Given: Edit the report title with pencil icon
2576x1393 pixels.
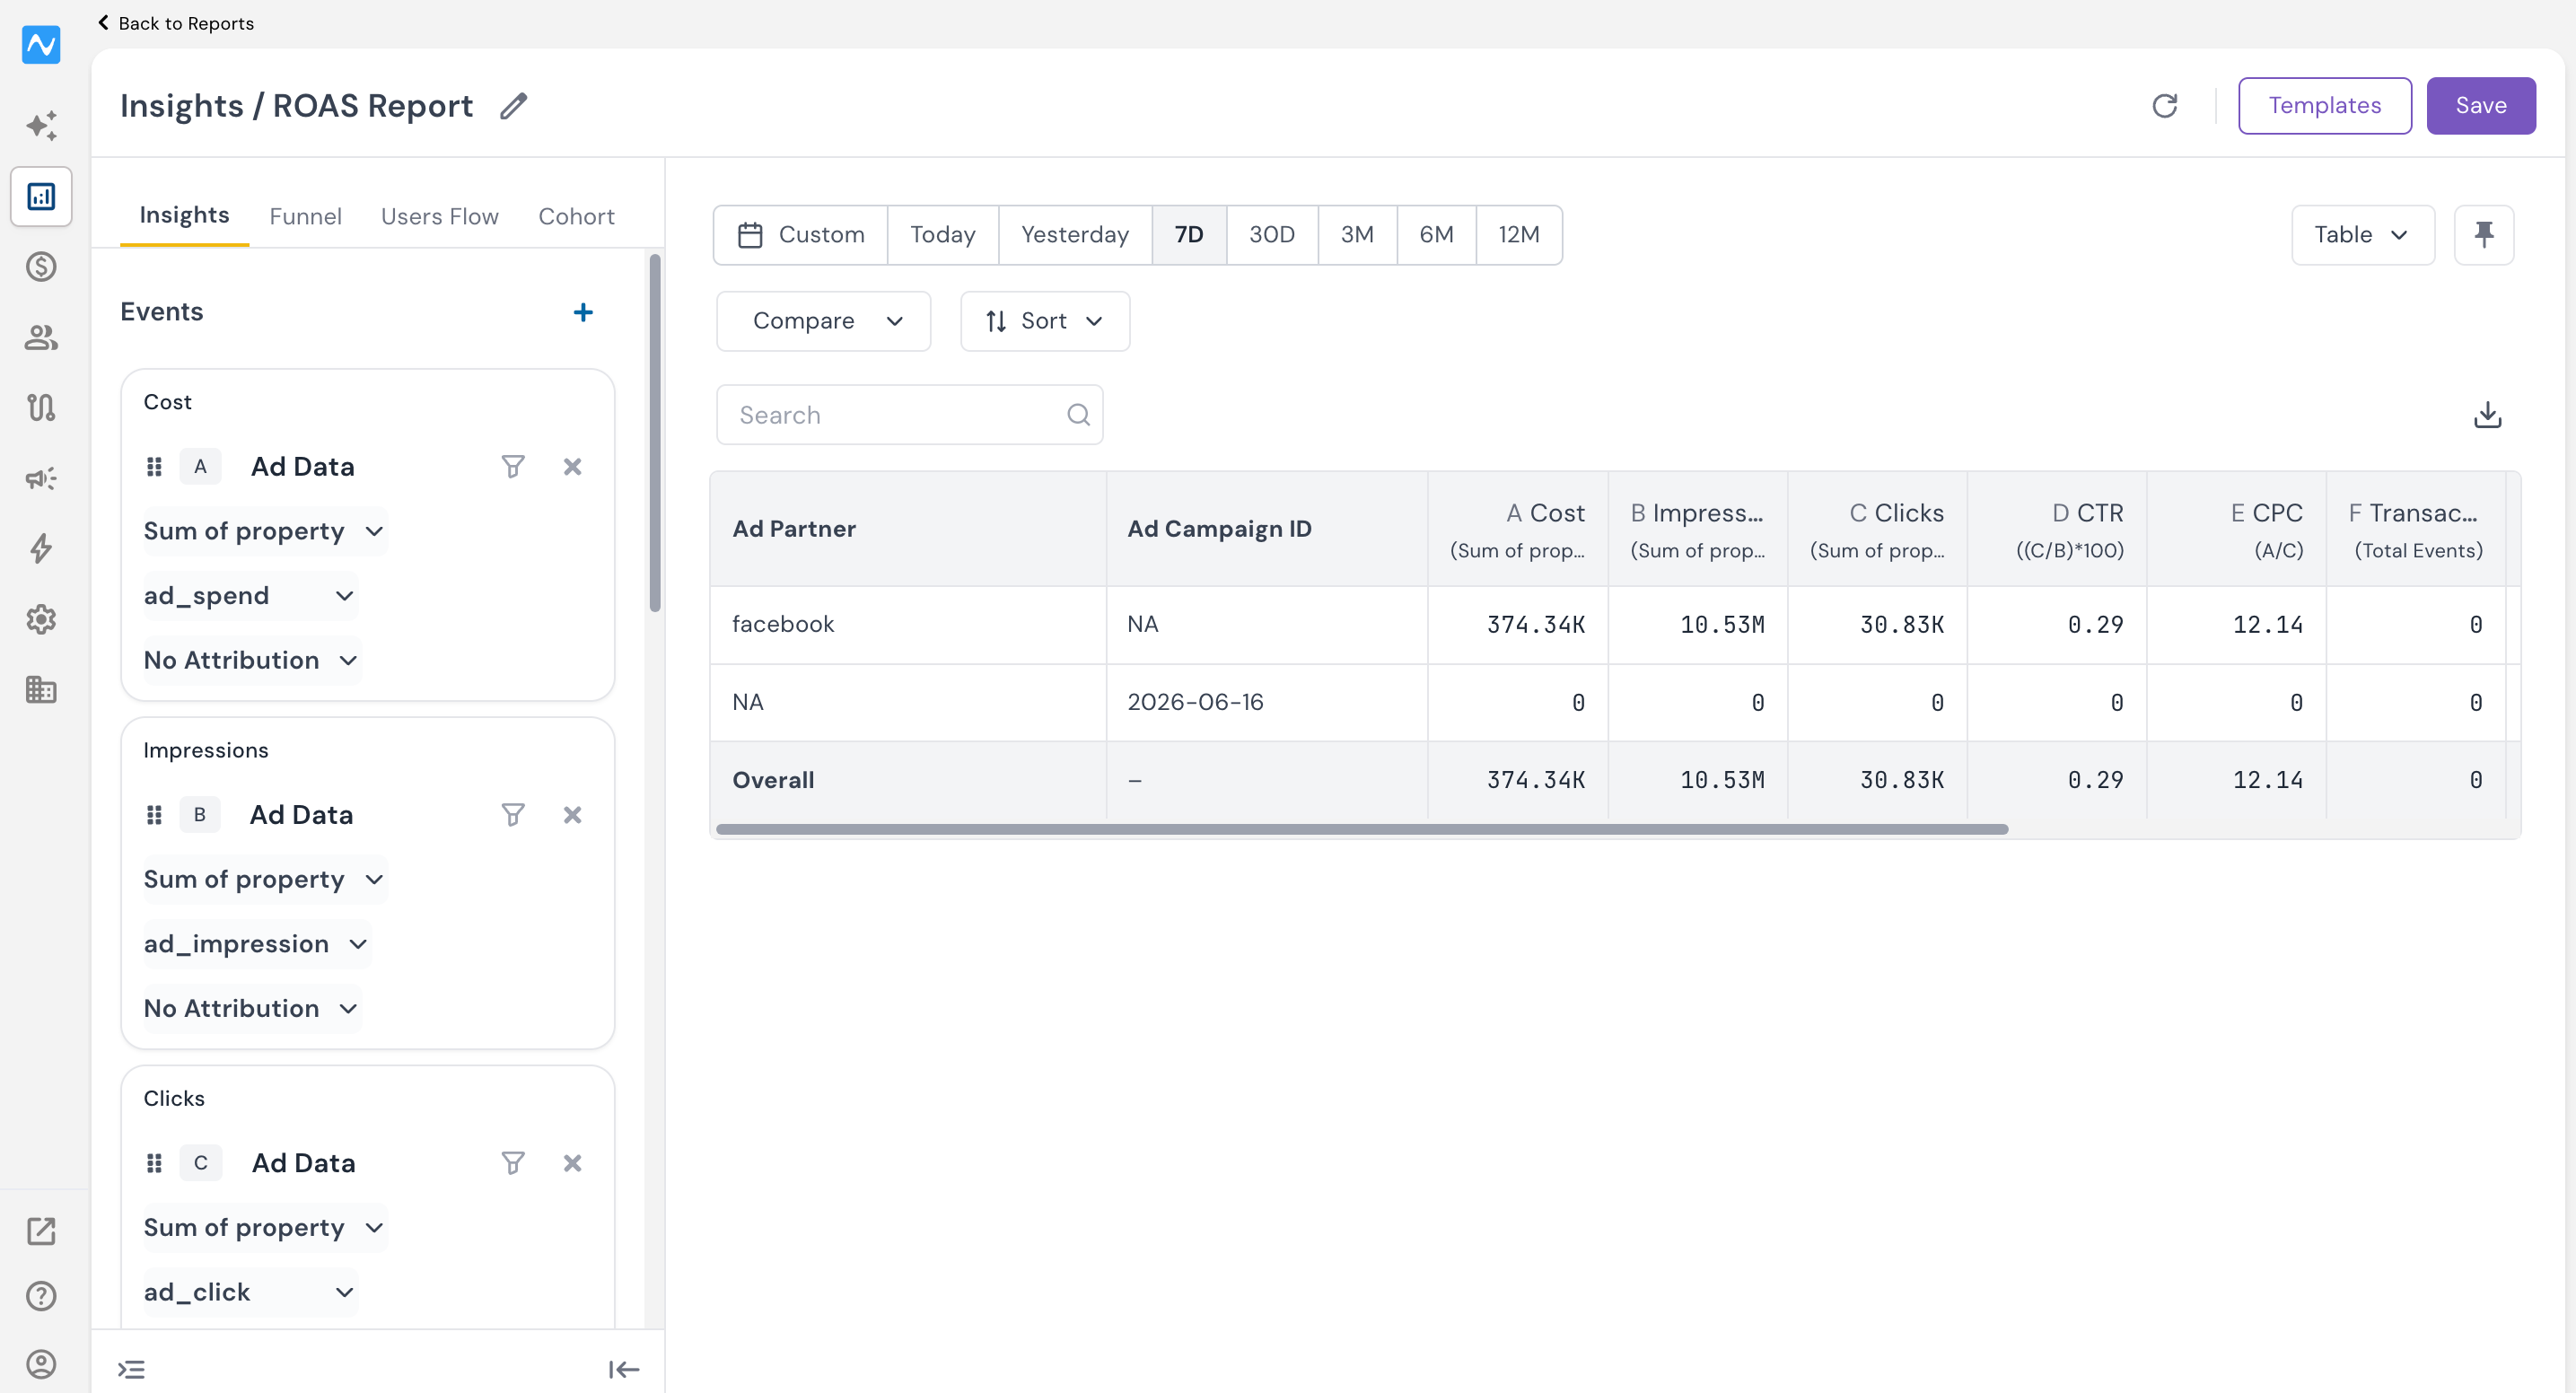Looking at the screenshot, I should pyautogui.click(x=513, y=106).
